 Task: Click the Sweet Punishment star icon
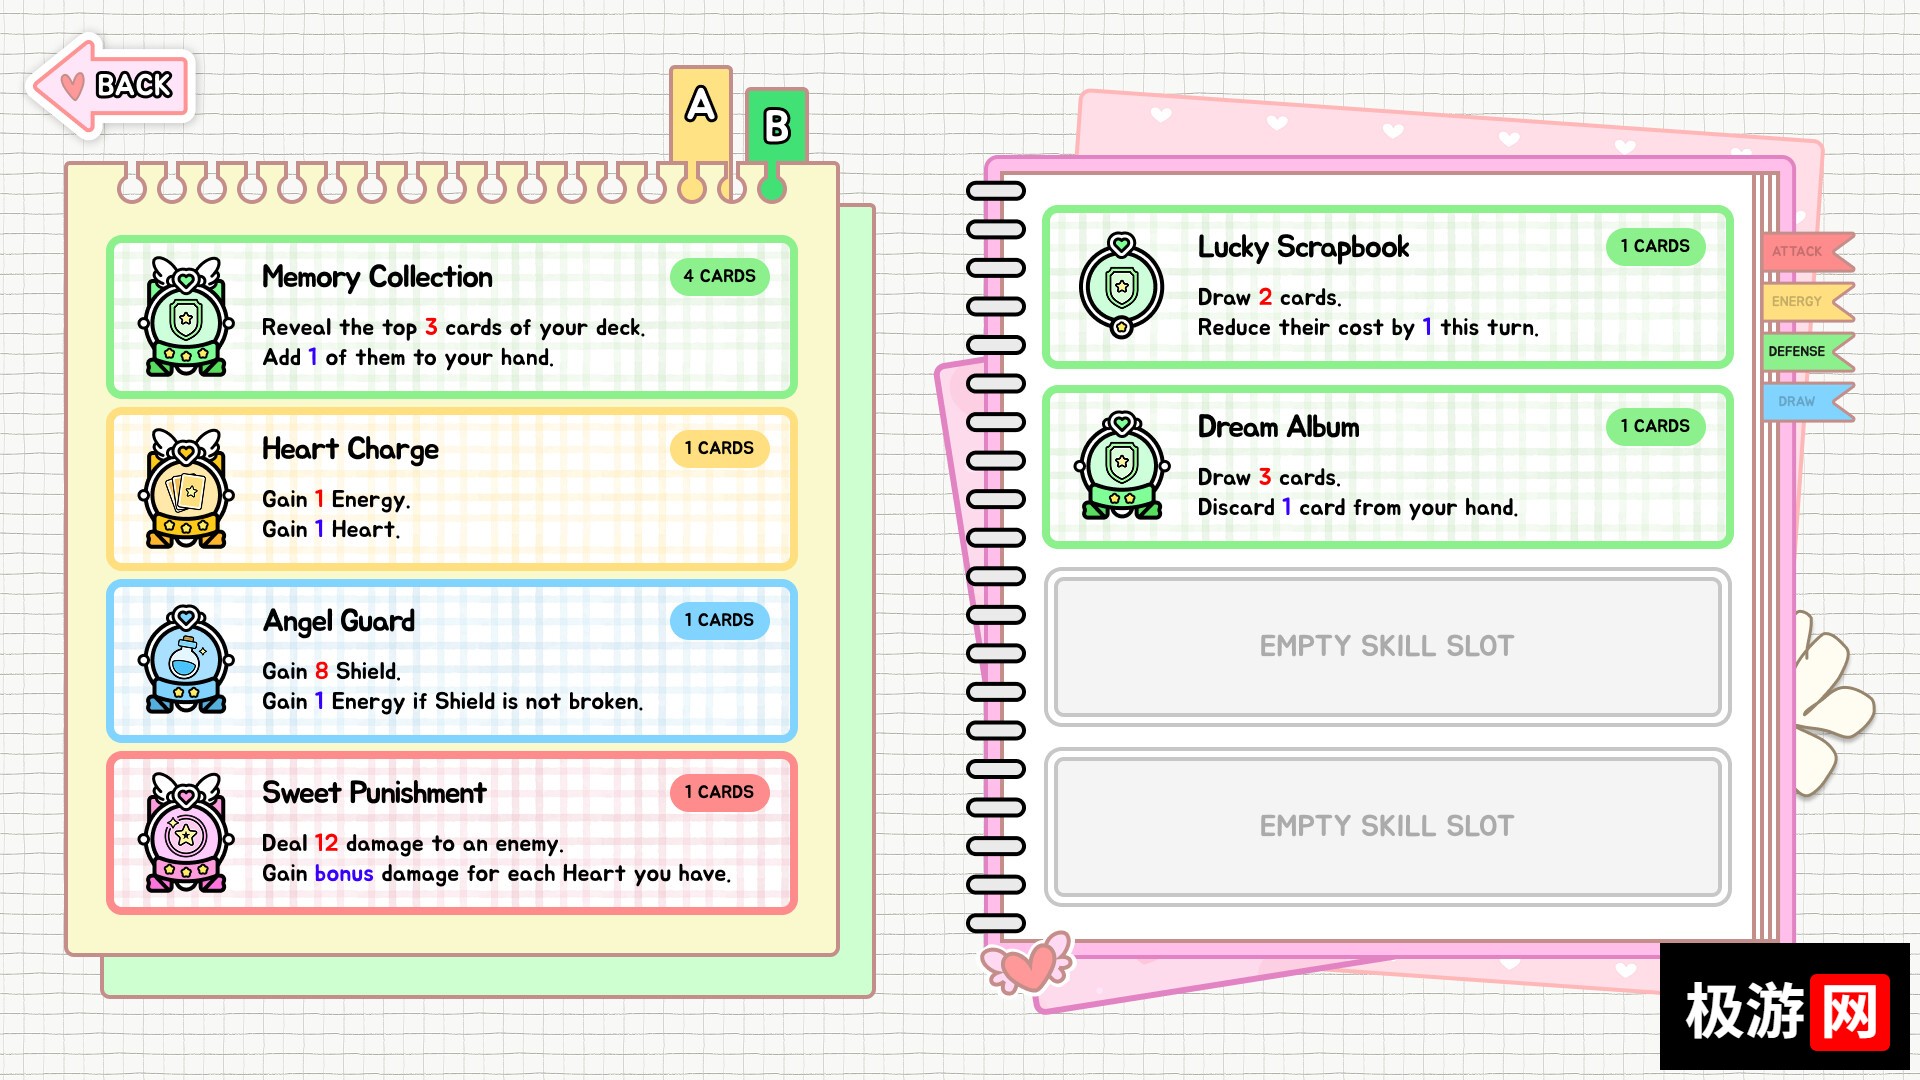point(186,832)
